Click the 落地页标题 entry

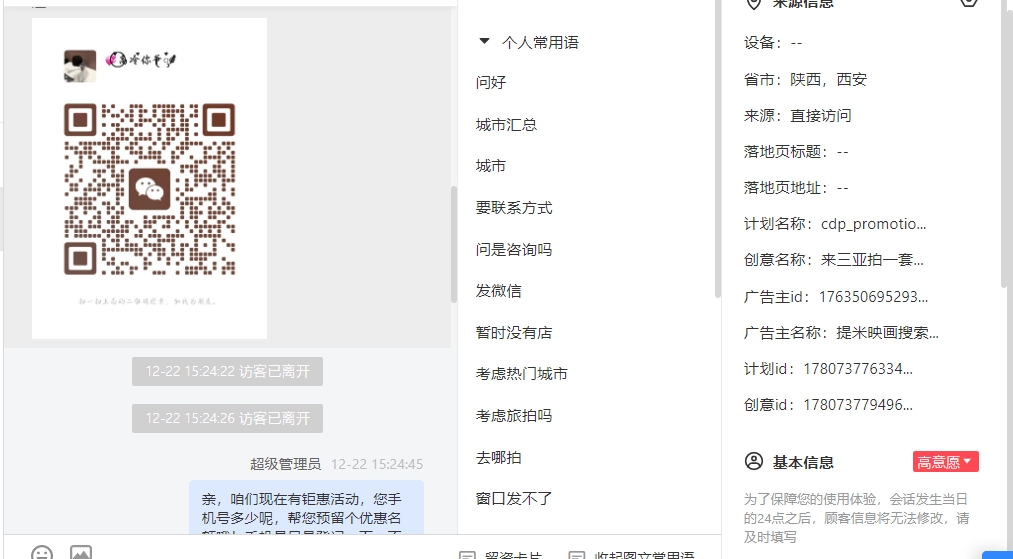pos(796,152)
